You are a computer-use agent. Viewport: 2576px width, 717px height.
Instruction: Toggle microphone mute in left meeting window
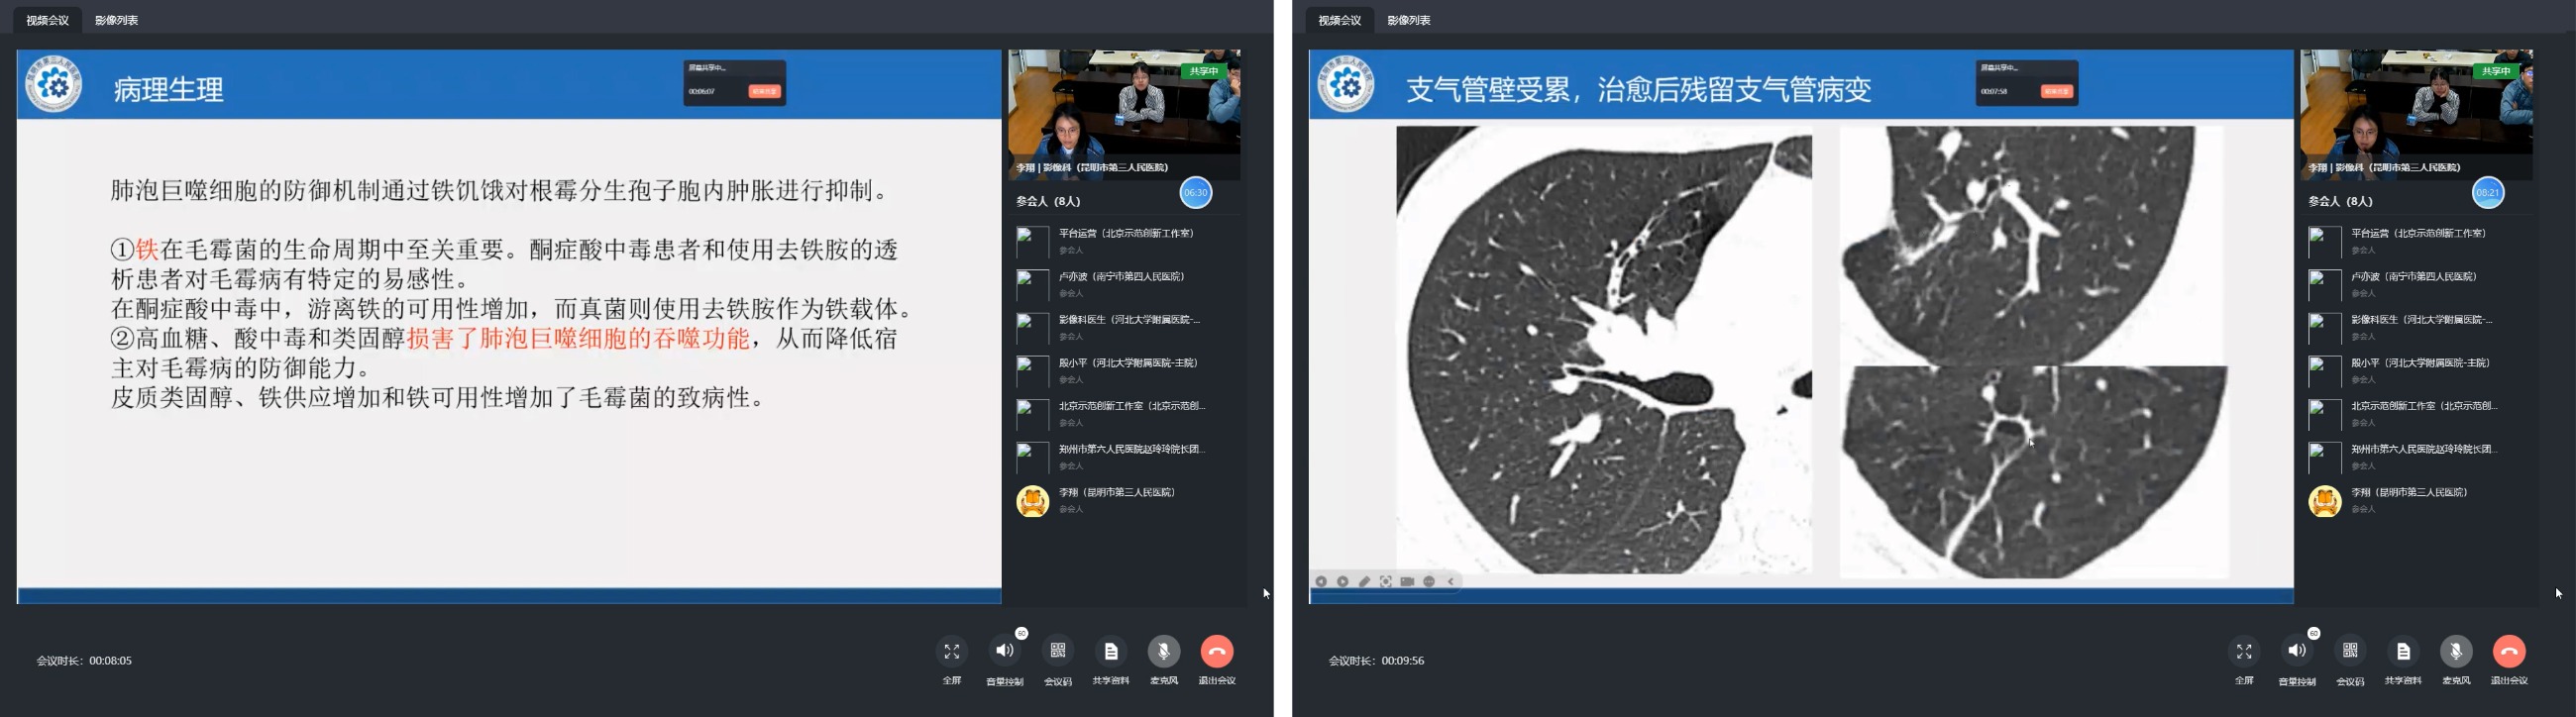(x=1164, y=652)
